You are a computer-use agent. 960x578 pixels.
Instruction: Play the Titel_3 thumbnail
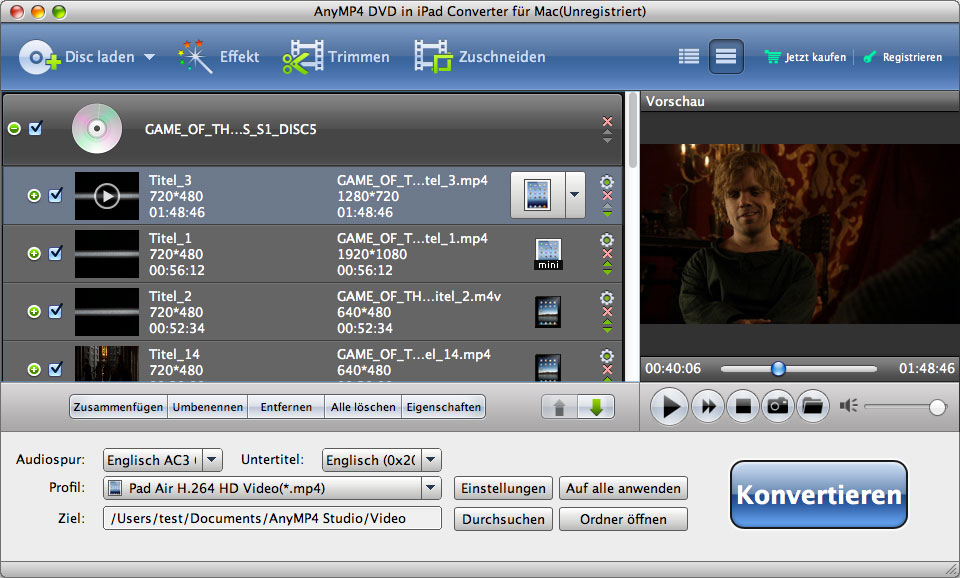(x=107, y=196)
